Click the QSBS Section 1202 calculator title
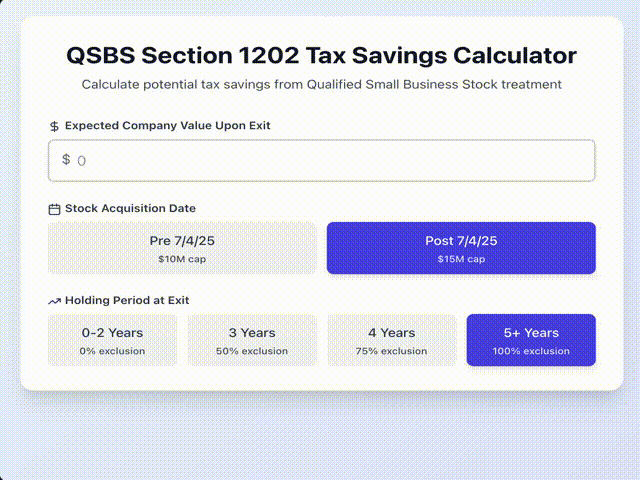The width and height of the screenshot is (640, 480). (321, 55)
